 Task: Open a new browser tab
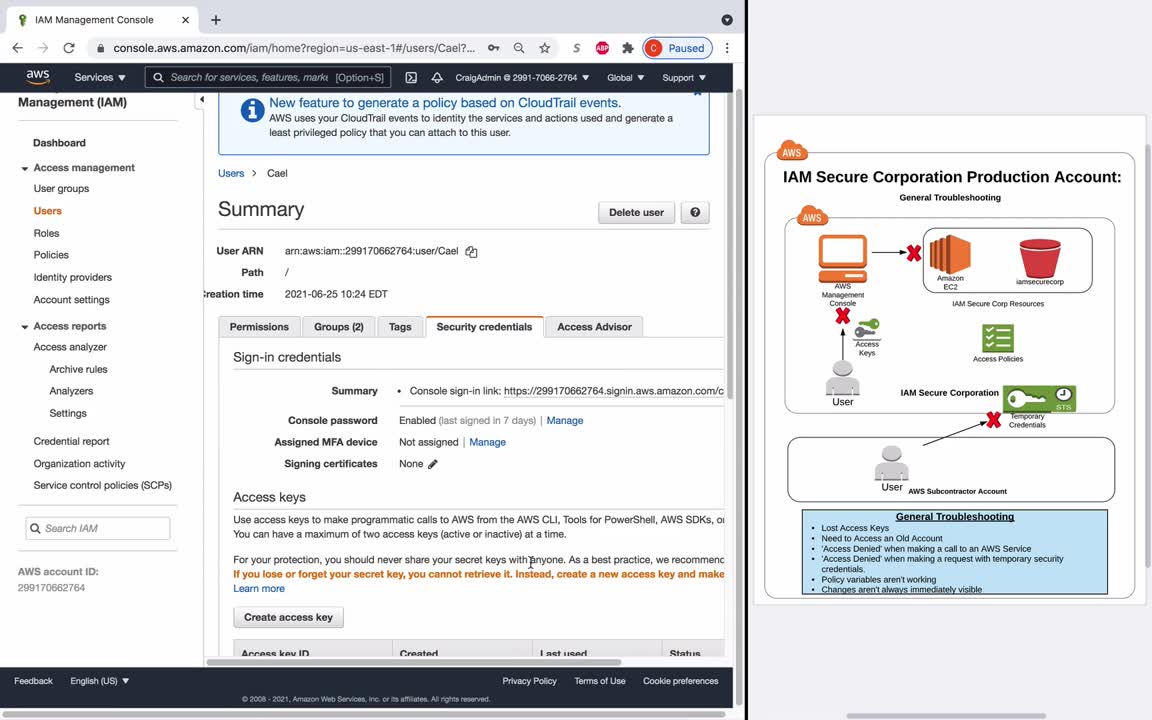(215, 20)
